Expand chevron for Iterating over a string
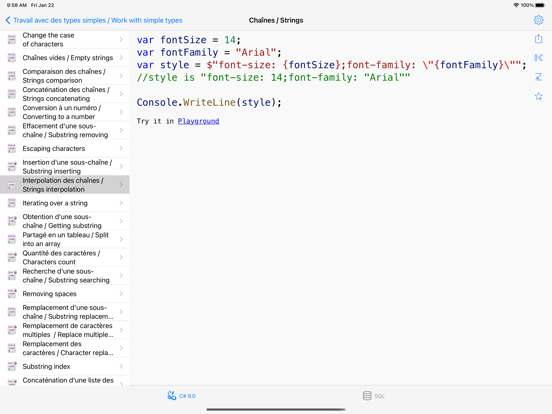The image size is (552, 414). click(121, 203)
